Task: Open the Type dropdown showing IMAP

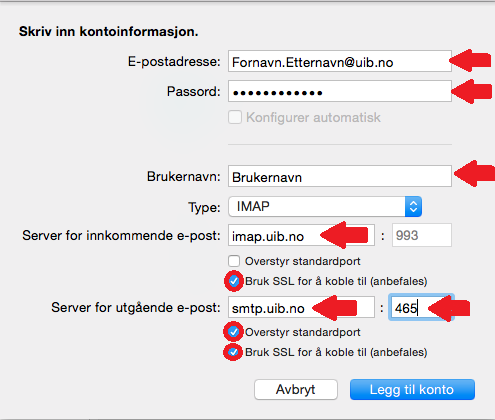Action: click(x=325, y=207)
